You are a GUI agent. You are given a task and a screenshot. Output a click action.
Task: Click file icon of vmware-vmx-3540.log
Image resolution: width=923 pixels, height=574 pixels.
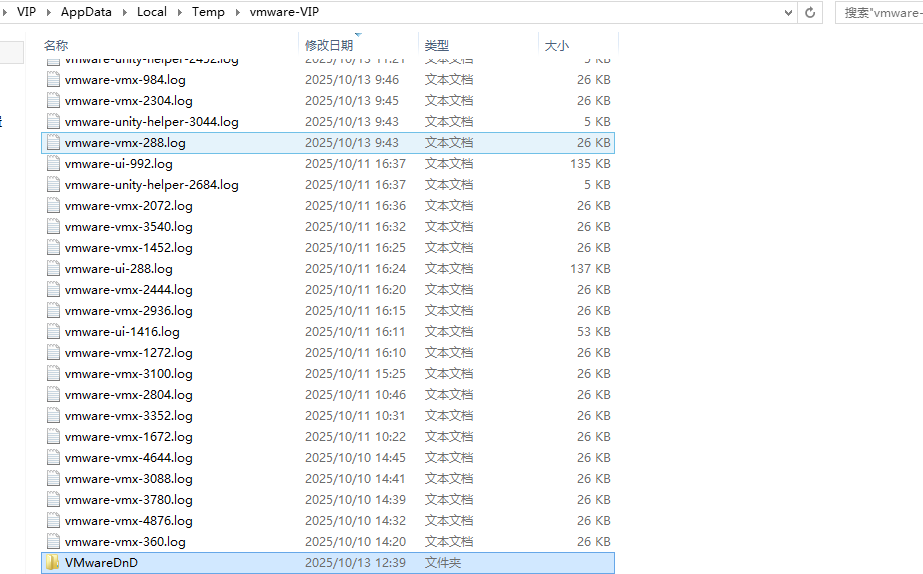(x=53, y=227)
